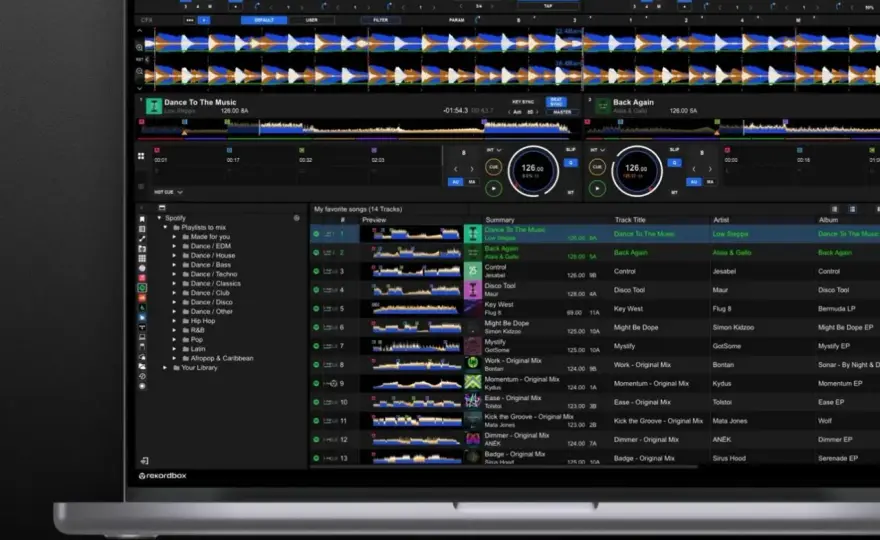Screen dimensions: 880x540
Task: Open the three-dots button next to CFX
Action: click(190, 20)
